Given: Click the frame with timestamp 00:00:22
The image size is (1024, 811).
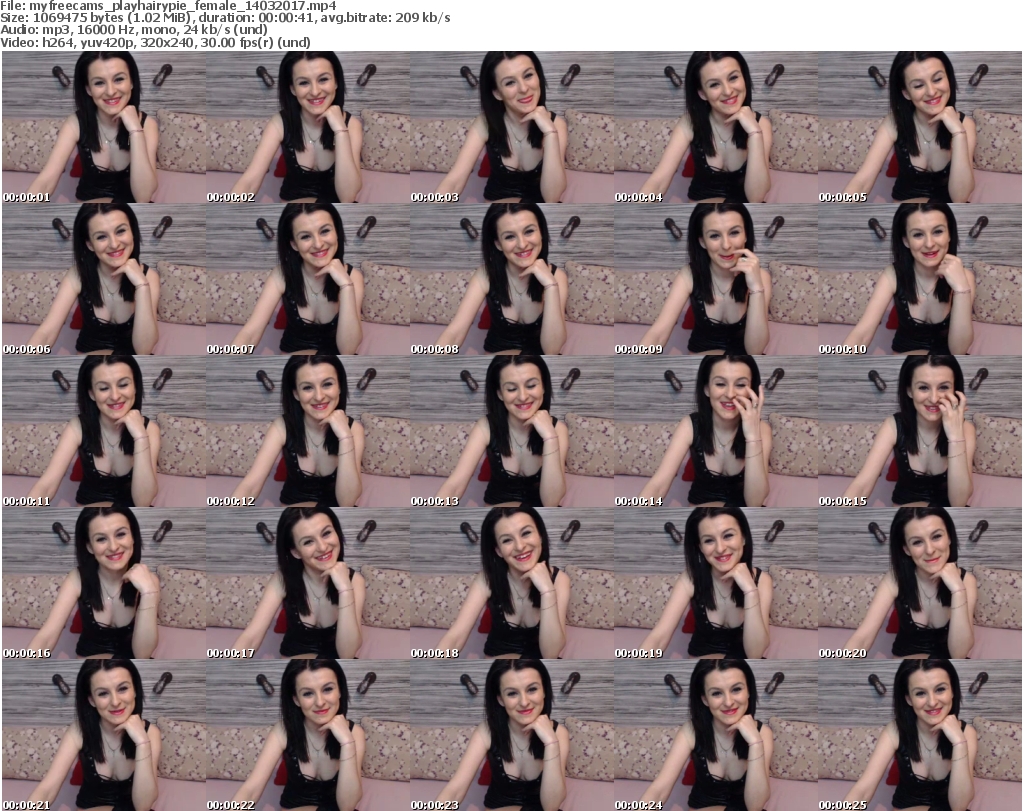Looking at the screenshot, I should coord(308,735).
